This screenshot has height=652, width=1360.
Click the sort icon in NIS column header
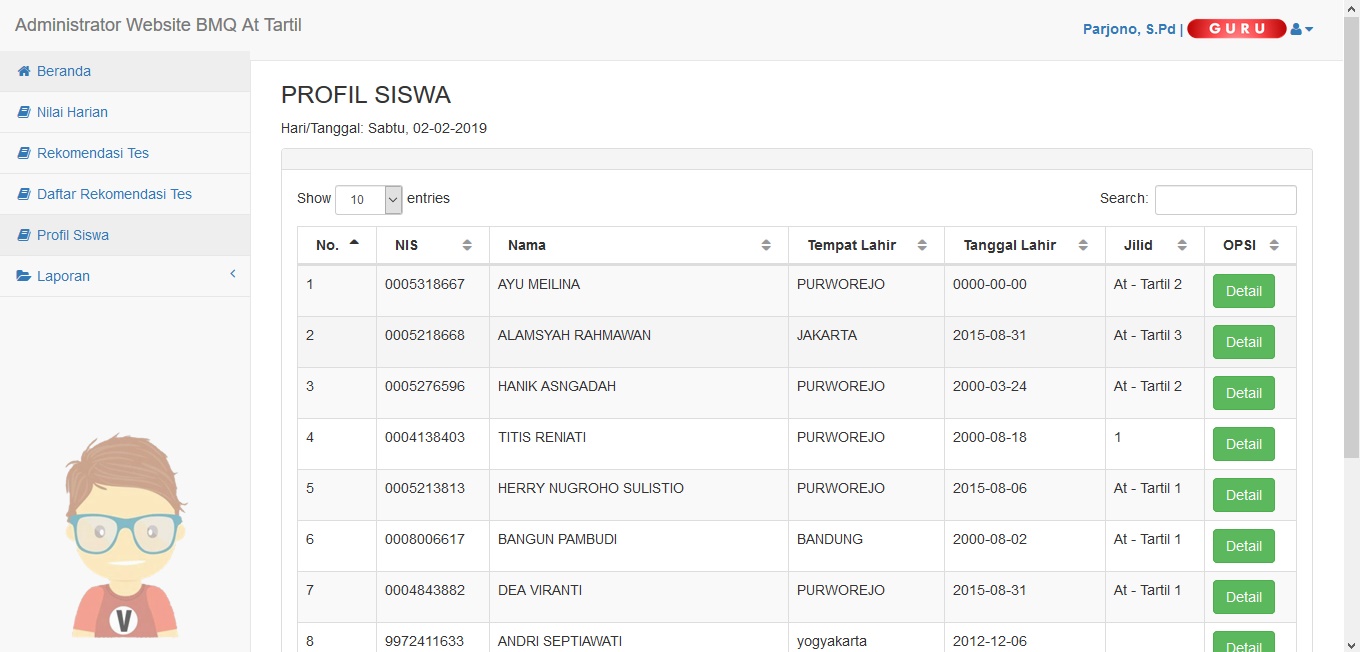[x=467, y=245]
